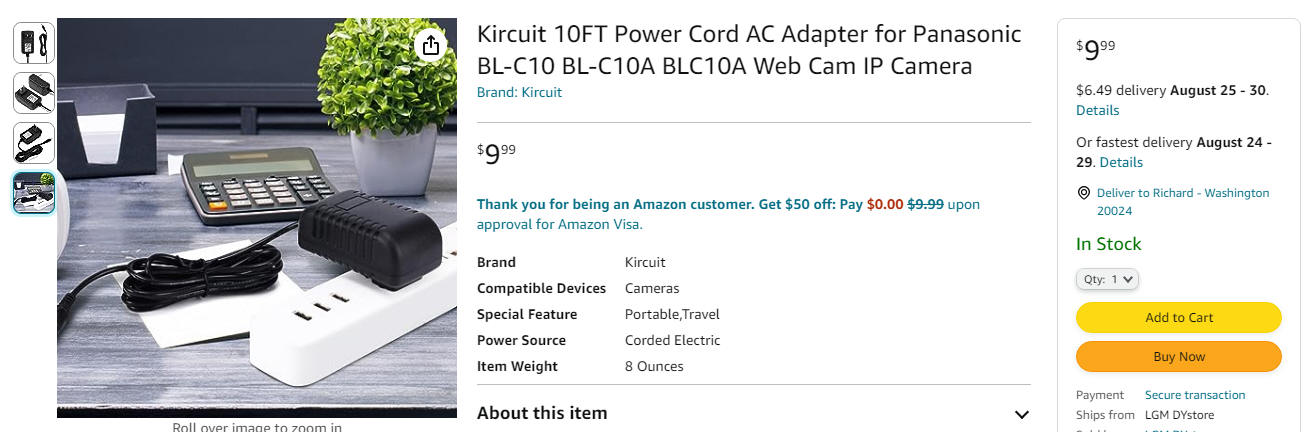Click the In Stock status text
Screen dimensions: 1310x432
coord(1108,244)
